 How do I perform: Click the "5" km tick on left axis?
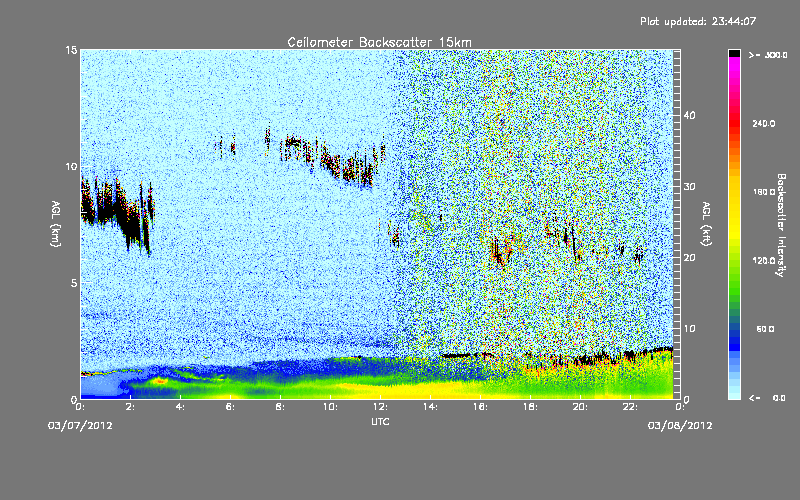(74, 283)
